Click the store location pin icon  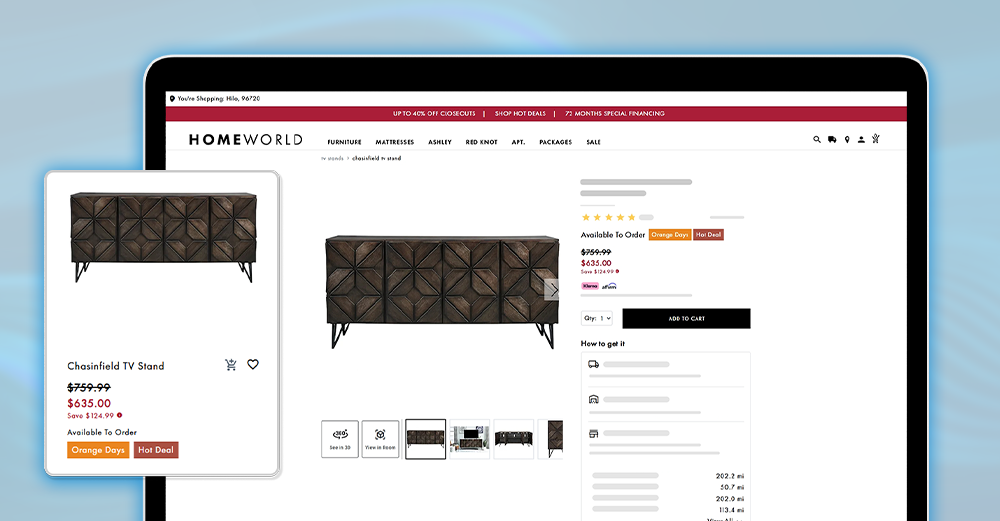click(847, 140)
